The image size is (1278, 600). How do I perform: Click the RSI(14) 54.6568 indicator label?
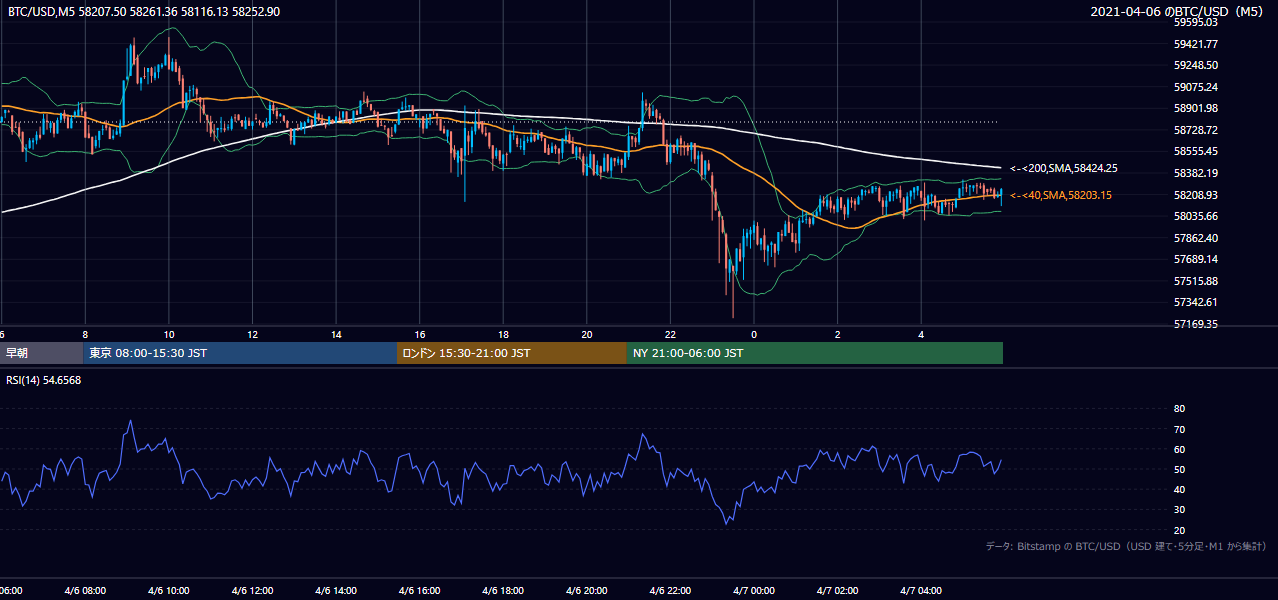click(x=44, y=380)
